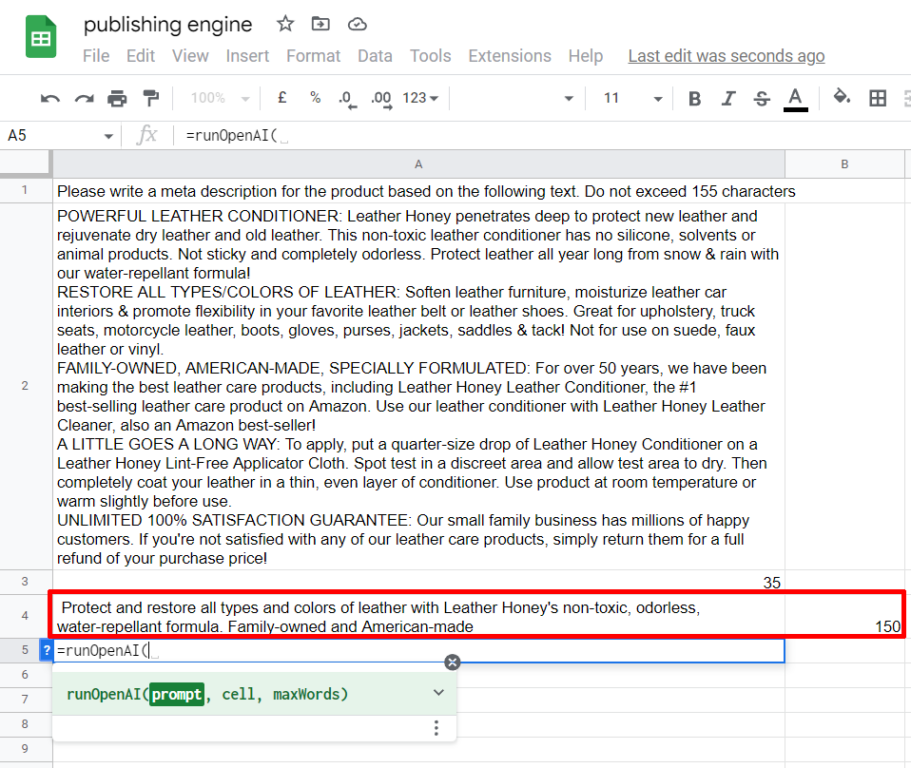Image resolution: width=911 pixels, height=768 pixels.
Task: Open the Name box dropdown arrow
Action: [109, 137]
